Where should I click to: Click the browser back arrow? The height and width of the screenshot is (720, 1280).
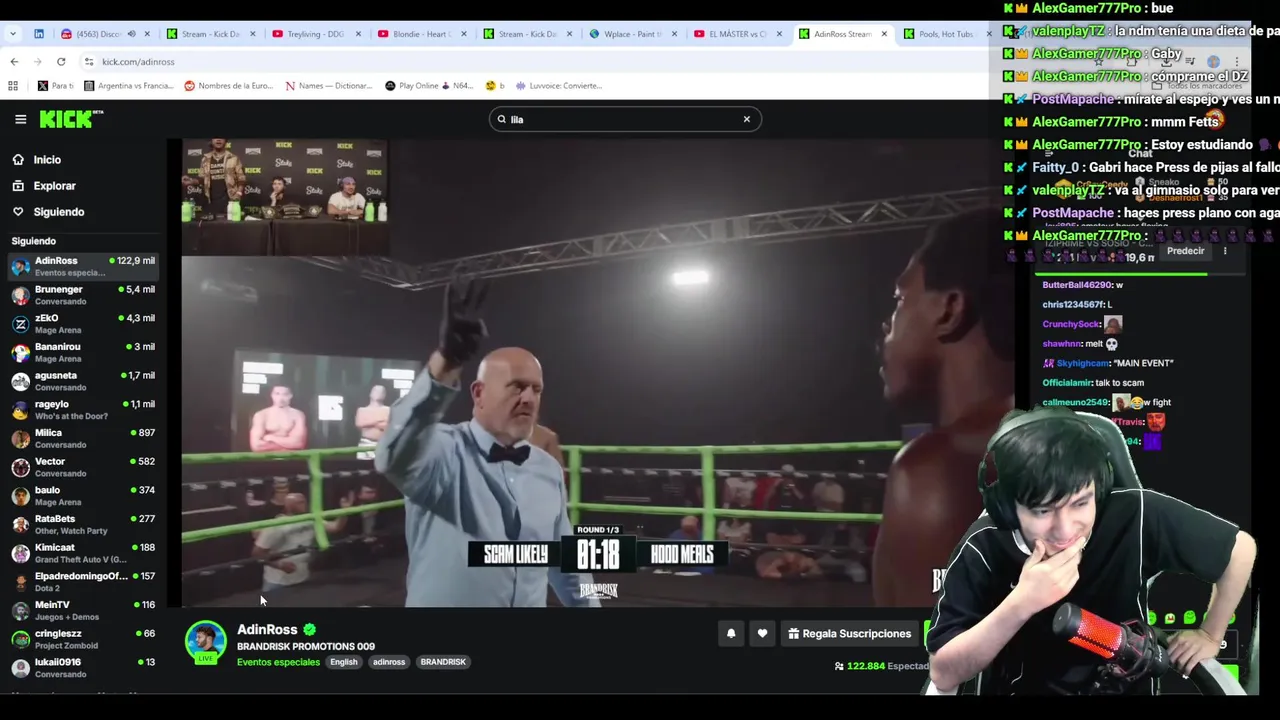(x=14, y=62)
